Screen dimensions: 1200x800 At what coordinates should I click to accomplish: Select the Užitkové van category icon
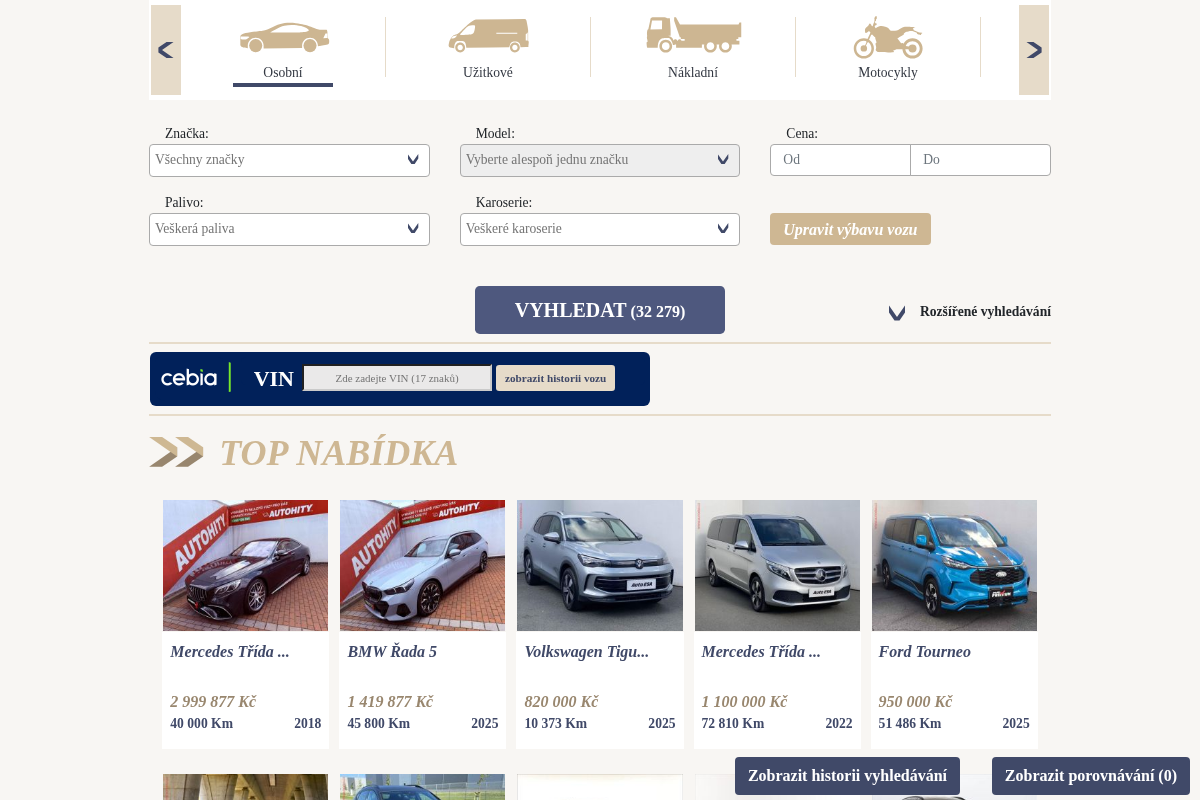point(489,35)
